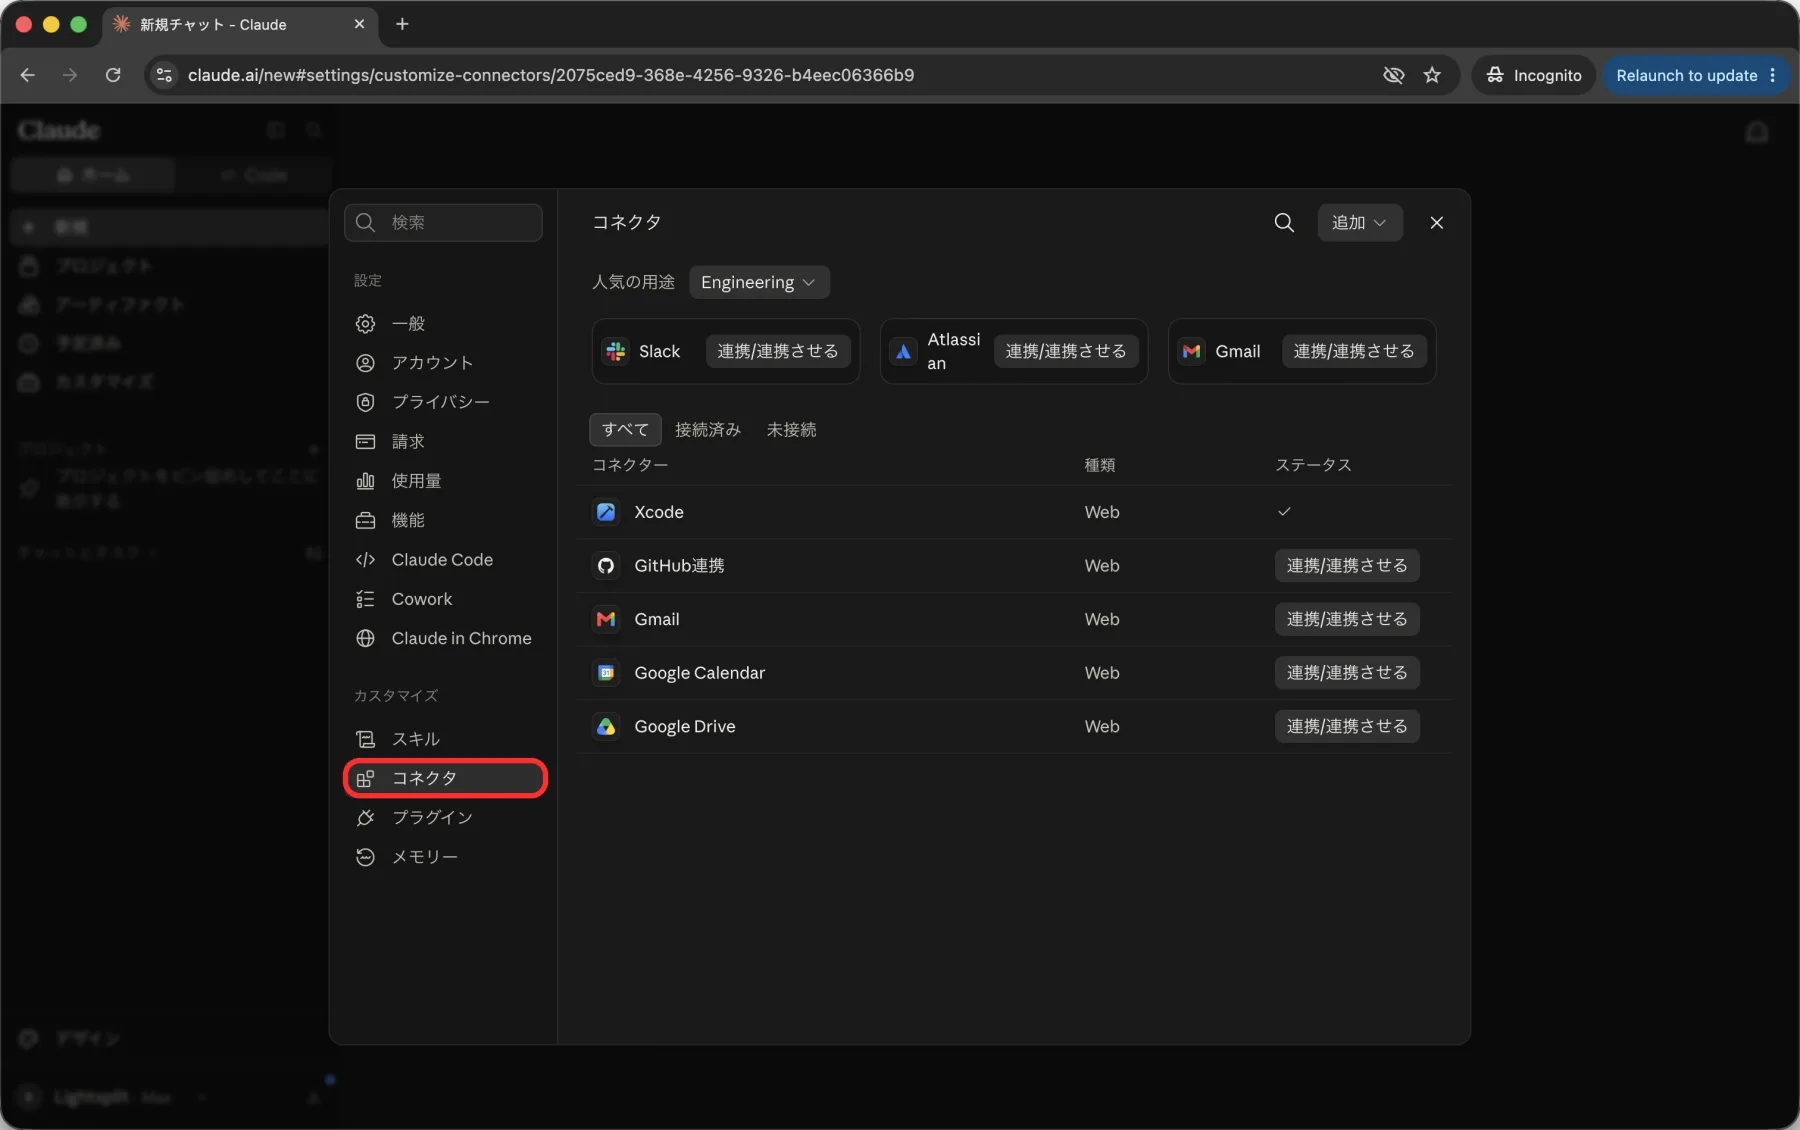Bookmark this page with star icon

click(1432, 75)
